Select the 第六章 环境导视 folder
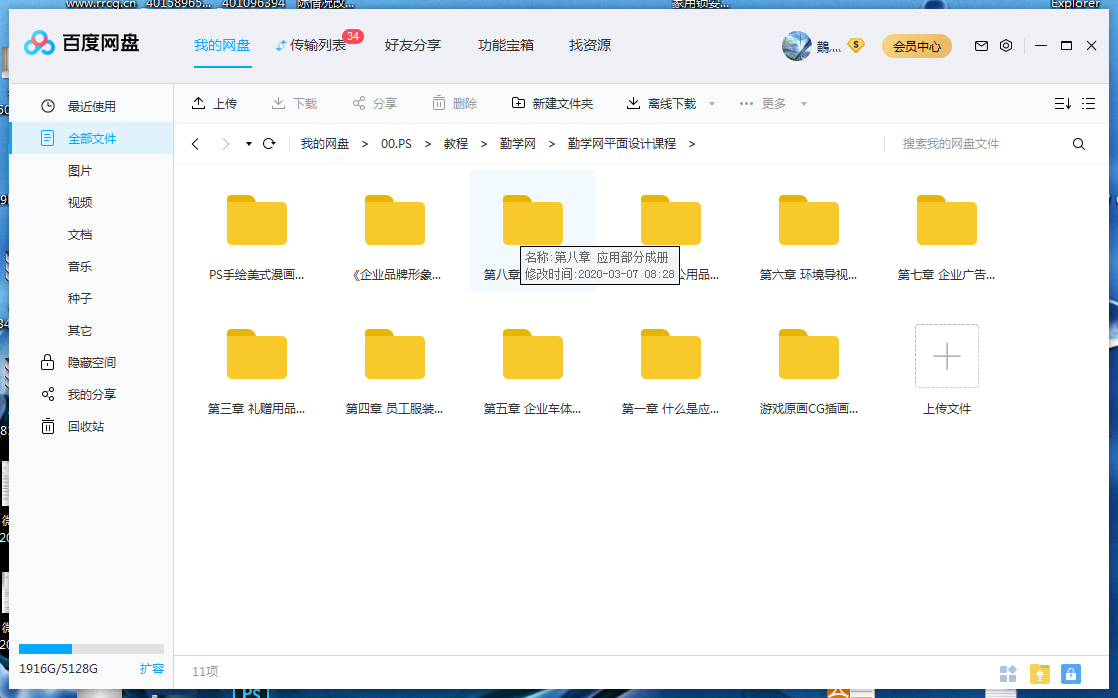 coord(809,237)
